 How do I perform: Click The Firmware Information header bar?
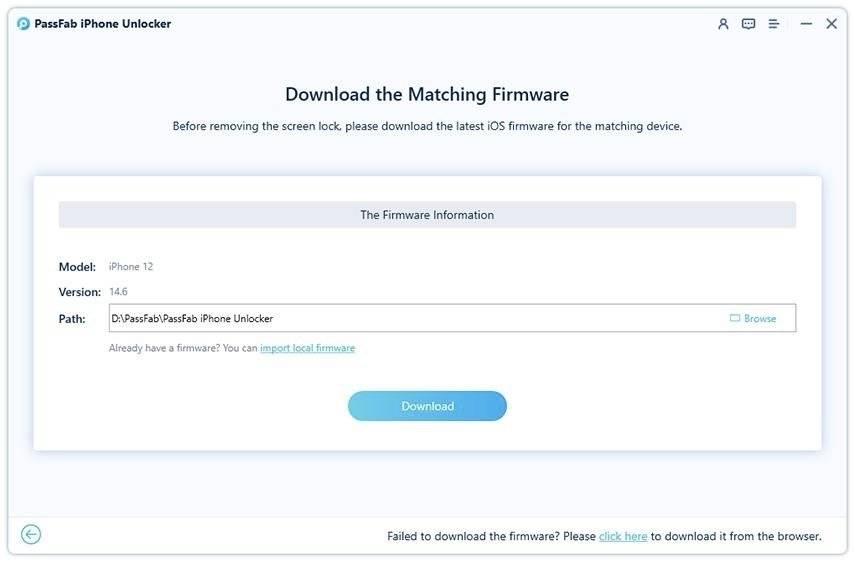tap(427, 215)
